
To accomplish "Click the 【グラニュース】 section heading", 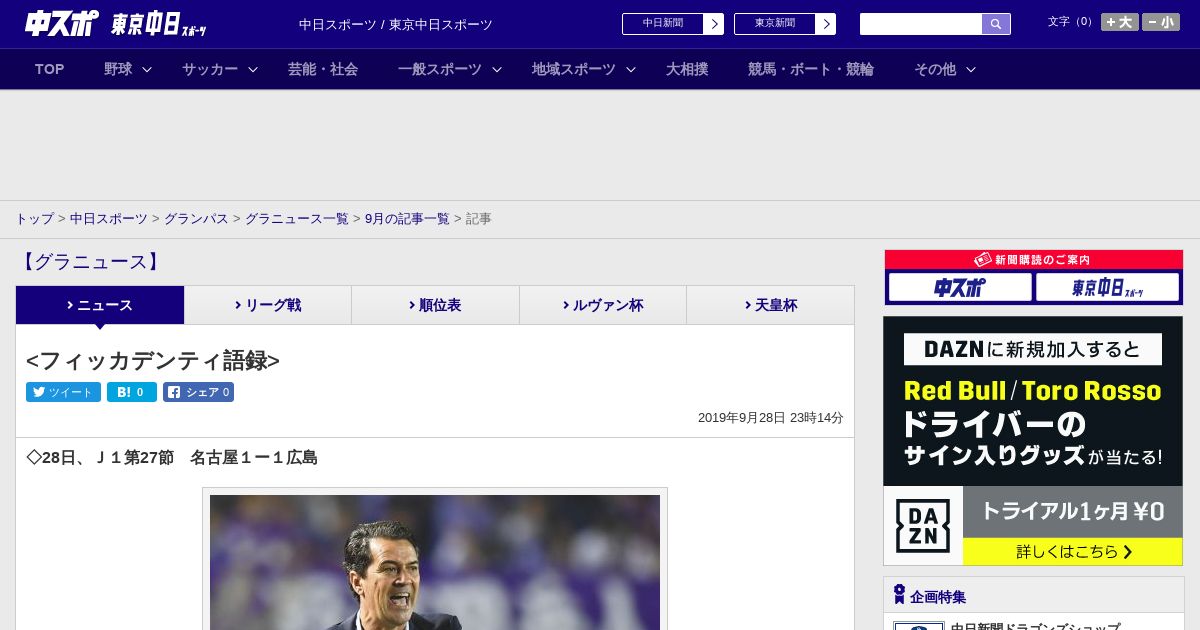I will (x=91, y=262).
